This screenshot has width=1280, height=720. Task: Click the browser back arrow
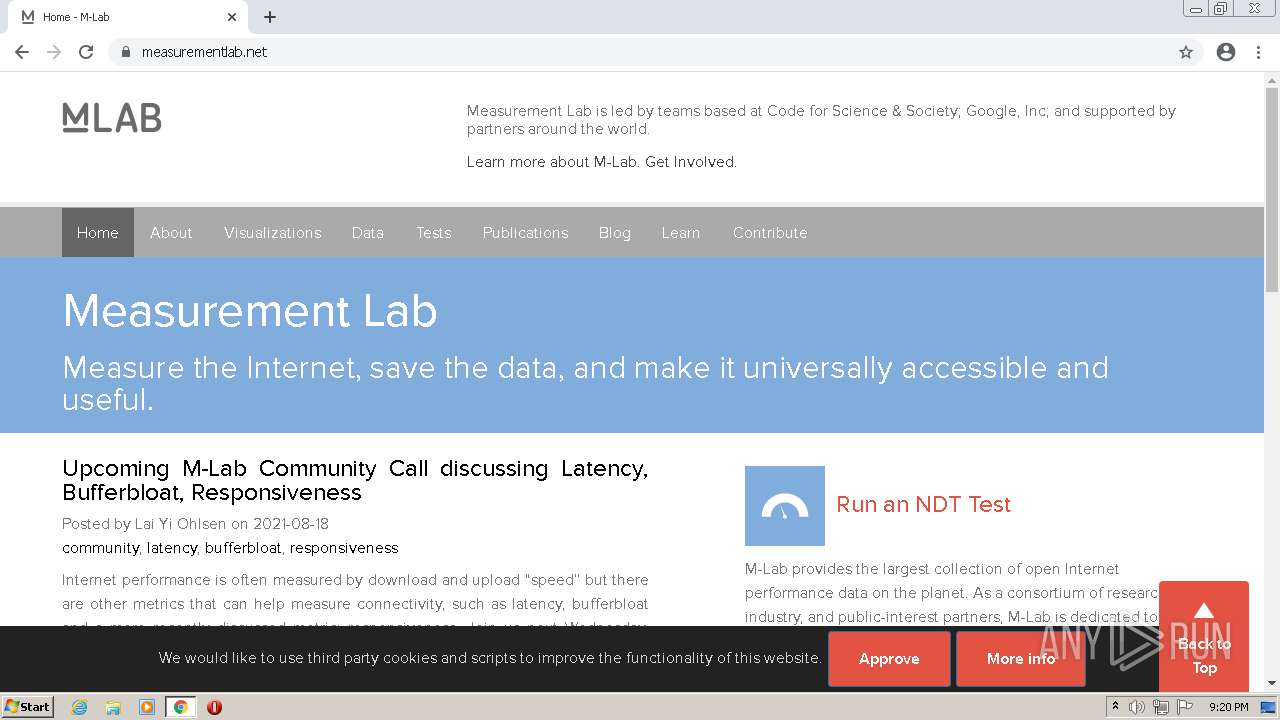(22, 52)
